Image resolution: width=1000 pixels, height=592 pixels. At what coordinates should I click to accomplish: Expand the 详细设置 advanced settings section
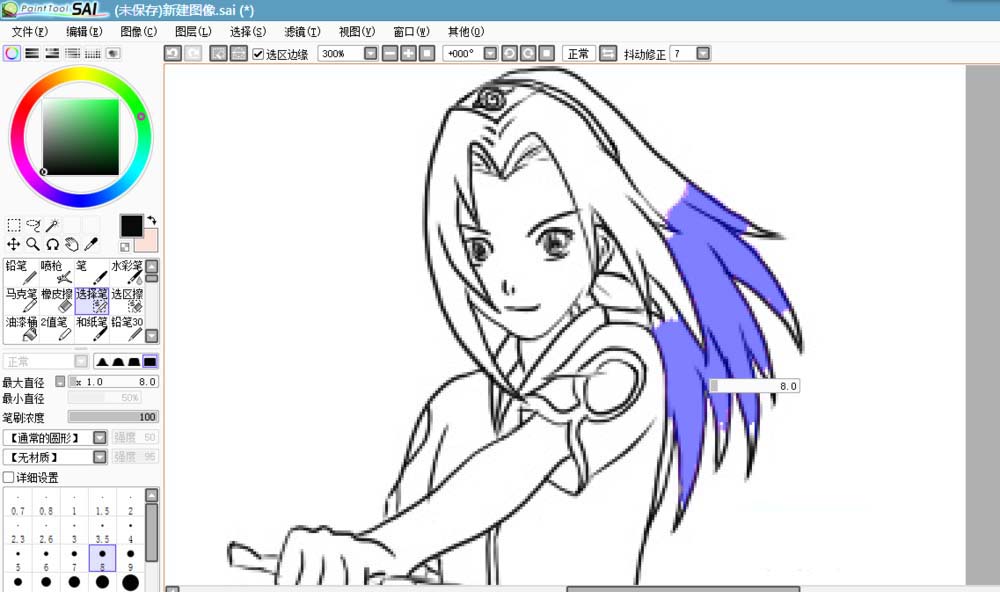[x=10, y=477]
